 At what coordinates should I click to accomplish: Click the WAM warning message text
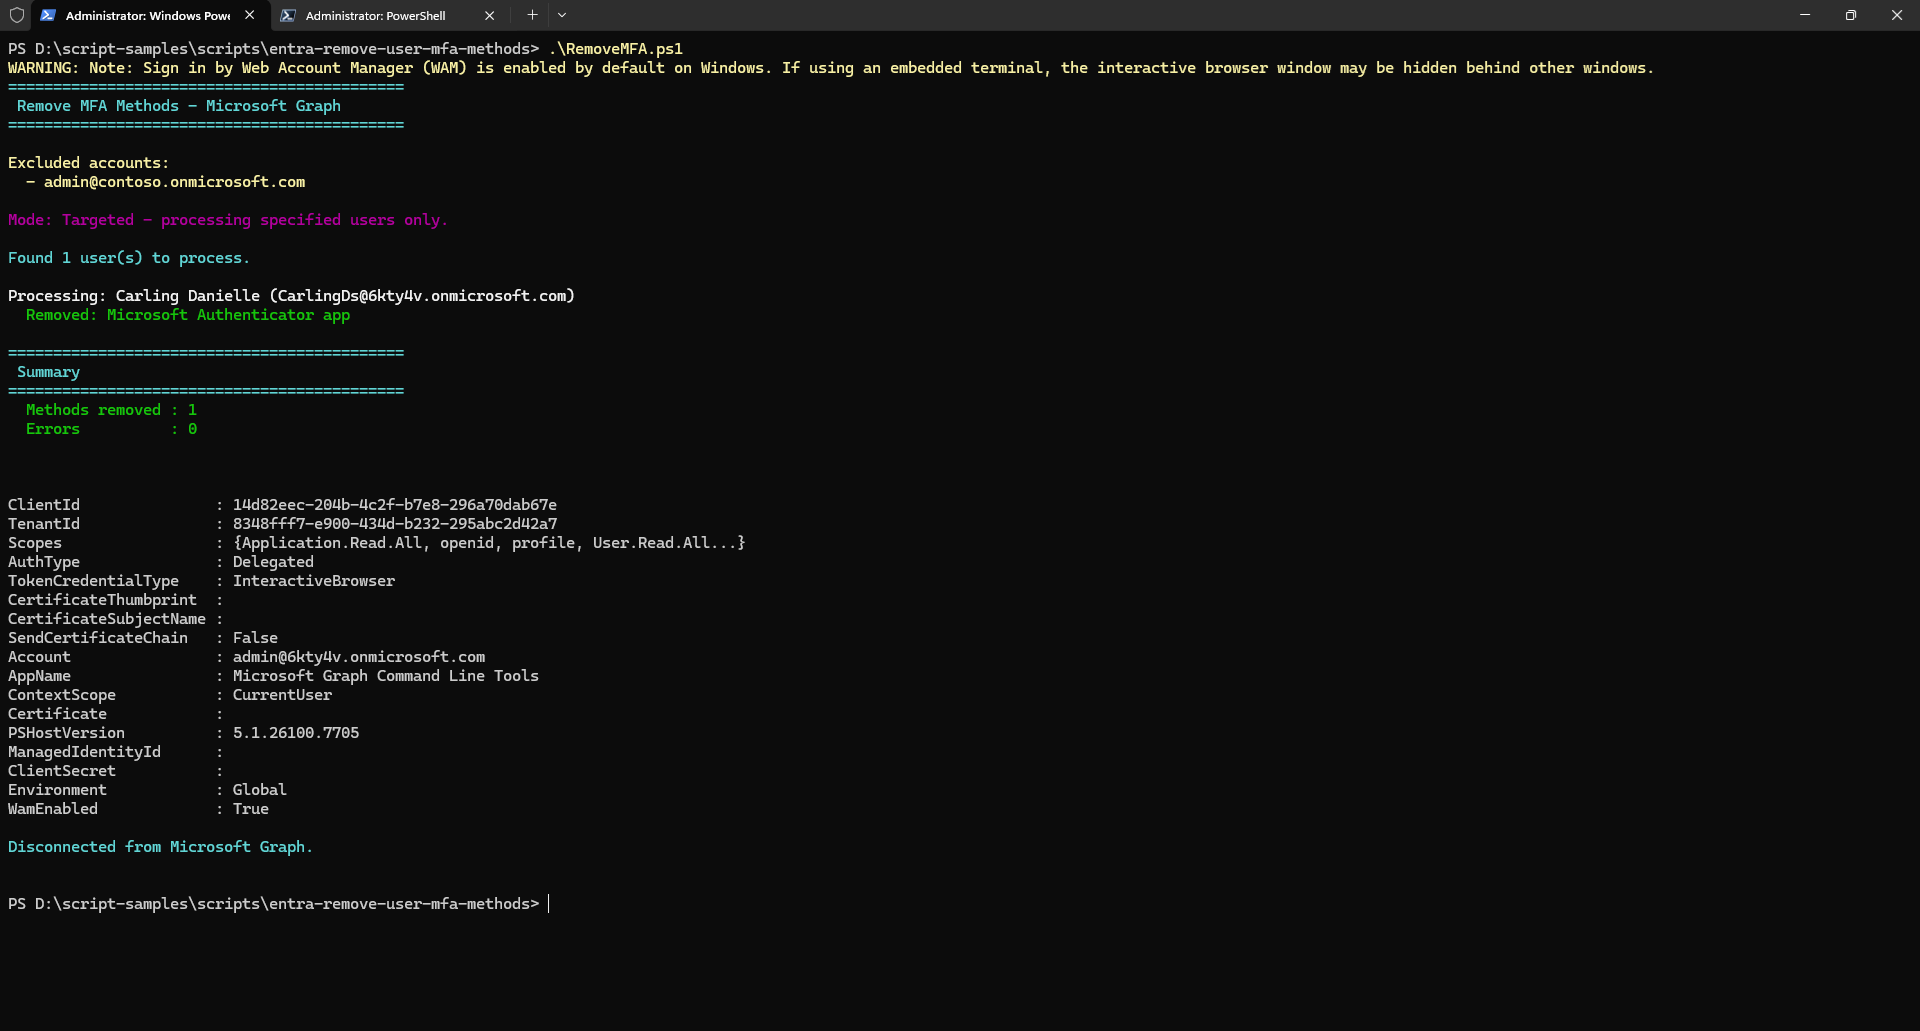tap(830, 67)
